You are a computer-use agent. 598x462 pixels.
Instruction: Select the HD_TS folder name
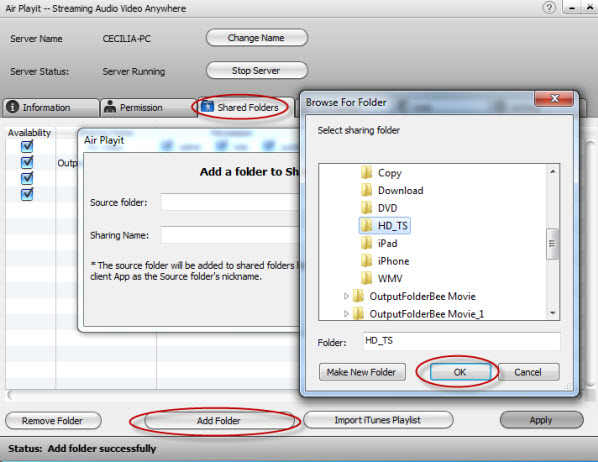(x=392, y=225)
